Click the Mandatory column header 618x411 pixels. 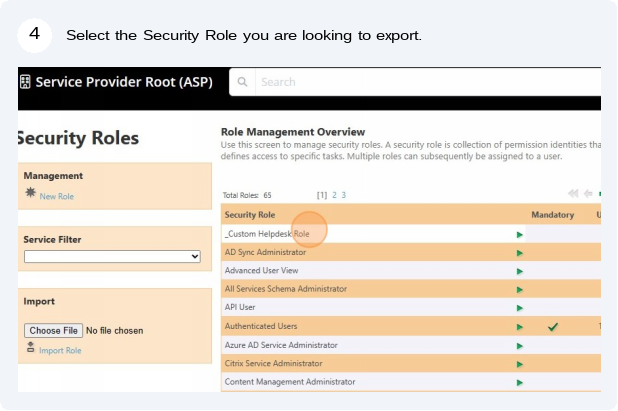coord(553,215)
